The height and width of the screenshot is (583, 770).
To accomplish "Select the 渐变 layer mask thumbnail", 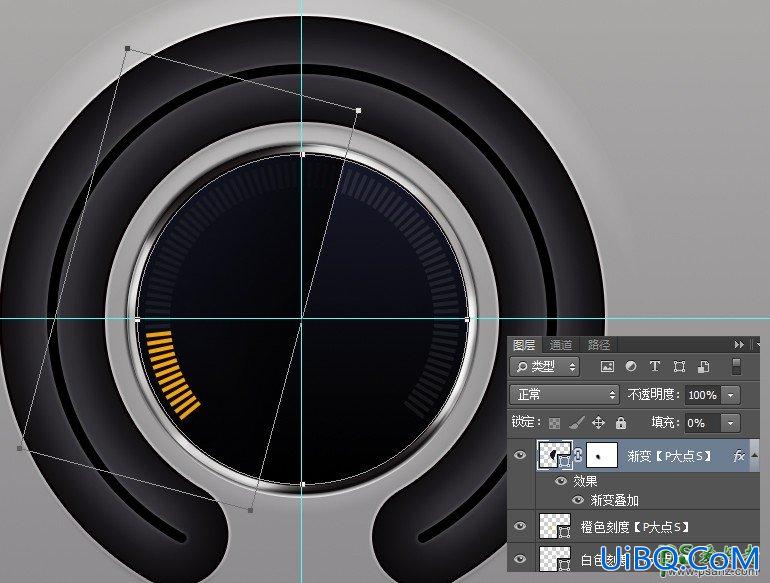I will click(602, 456).
